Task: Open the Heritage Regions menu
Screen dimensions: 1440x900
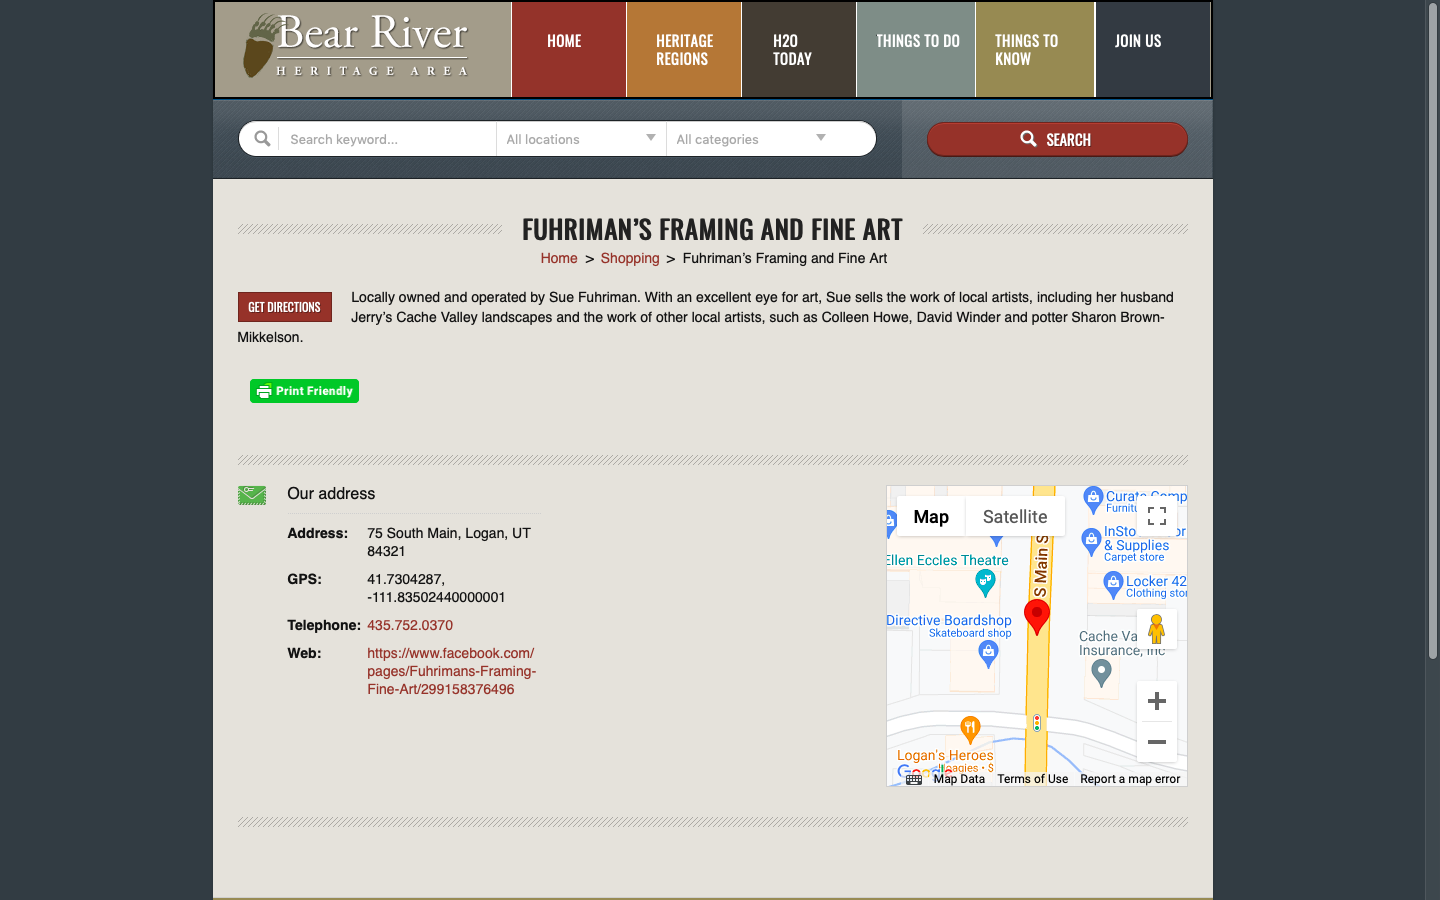Action: click(x=684, y=50)
